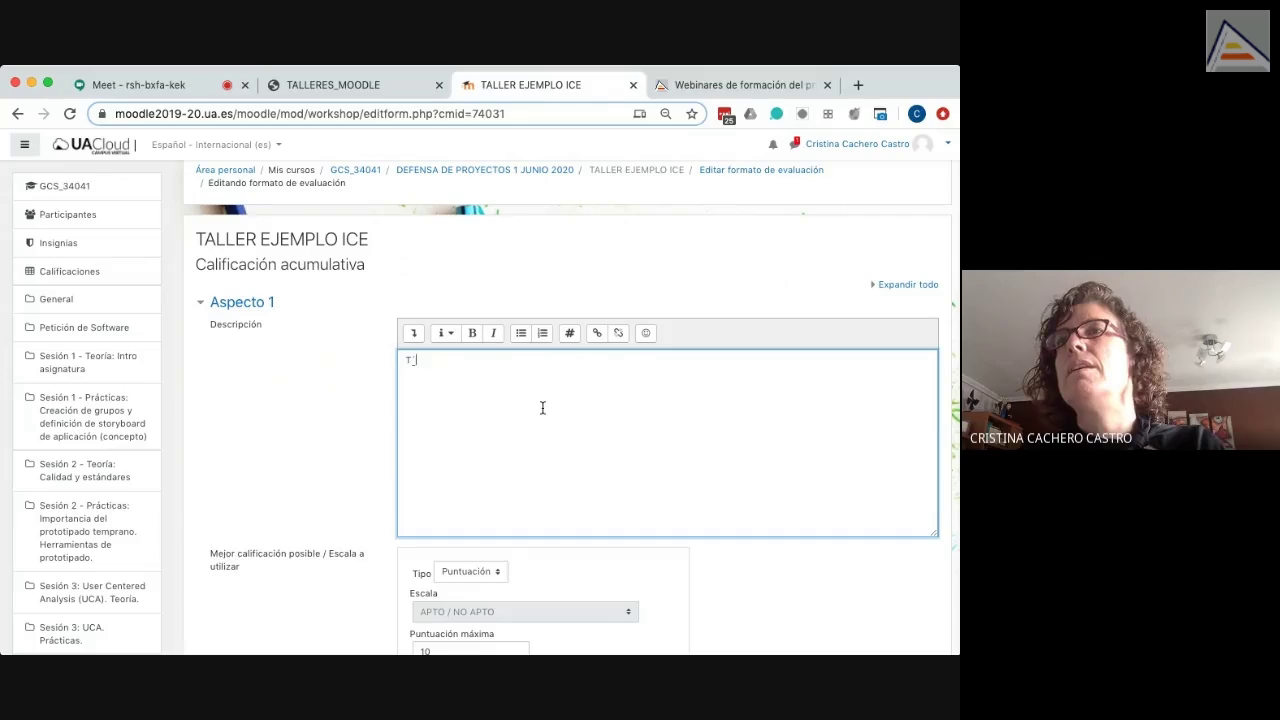Click the Sesión 1 - Prácticas sidebar item

tap(86, 417)
